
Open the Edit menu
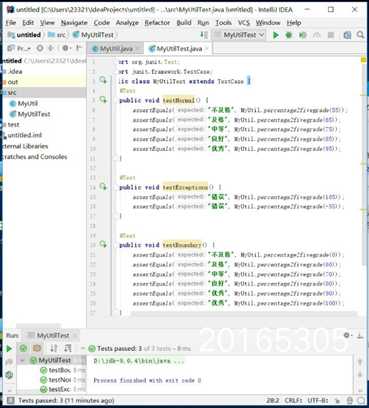coord(28,23)
